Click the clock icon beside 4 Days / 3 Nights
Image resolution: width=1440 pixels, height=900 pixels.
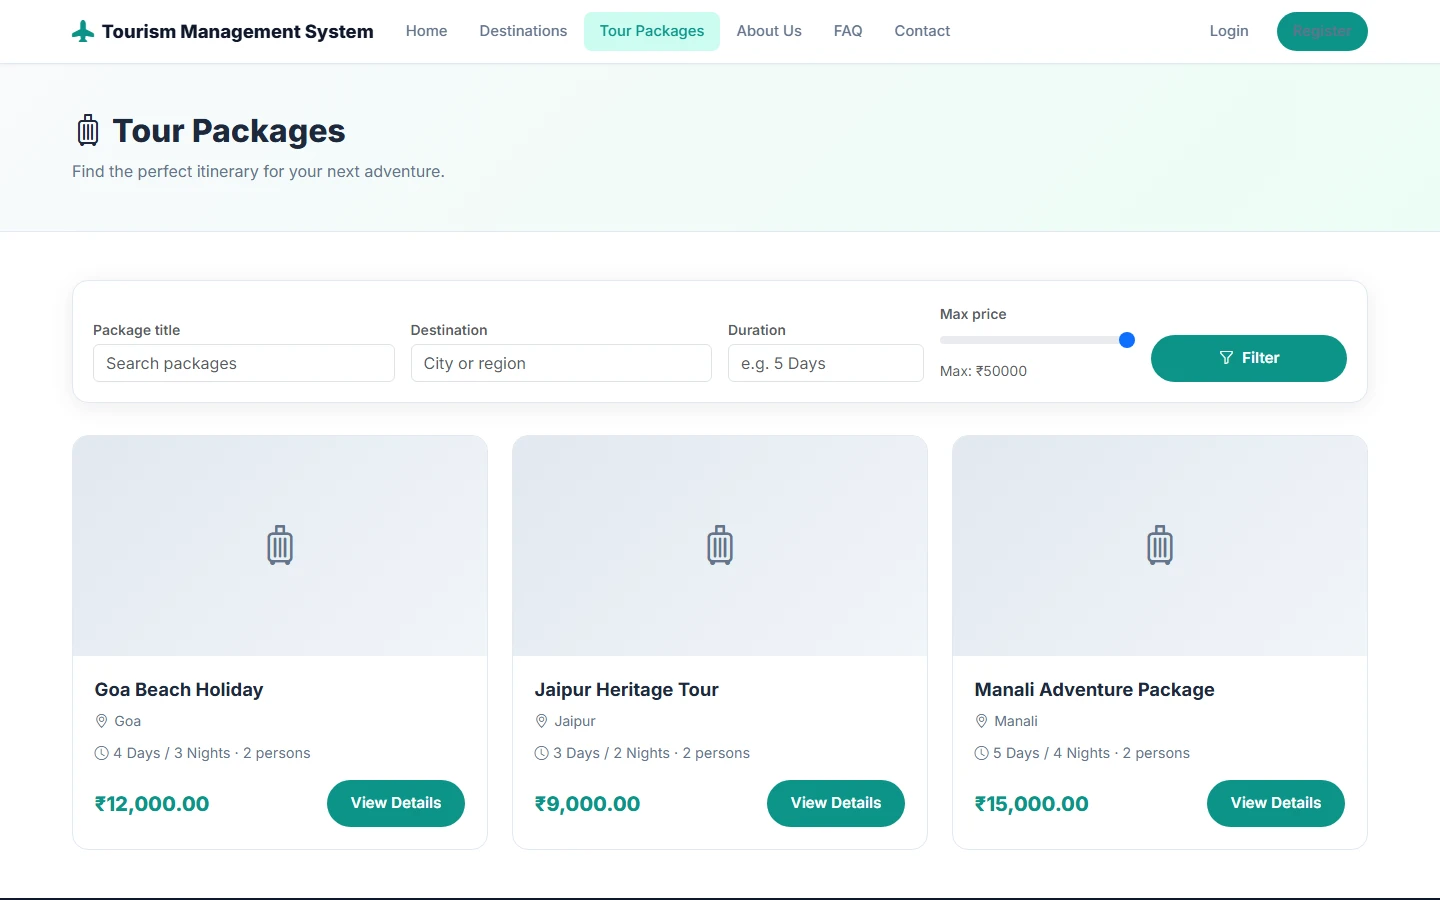coord(101,753)
